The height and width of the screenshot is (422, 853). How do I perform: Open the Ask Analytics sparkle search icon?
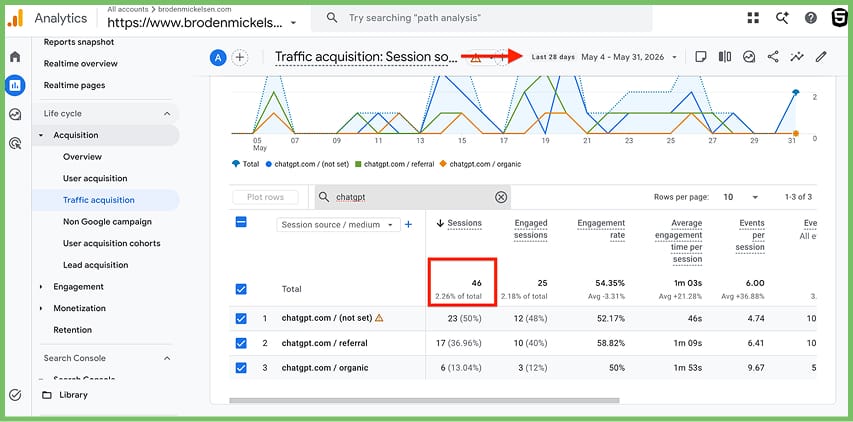tap(782, 18)
